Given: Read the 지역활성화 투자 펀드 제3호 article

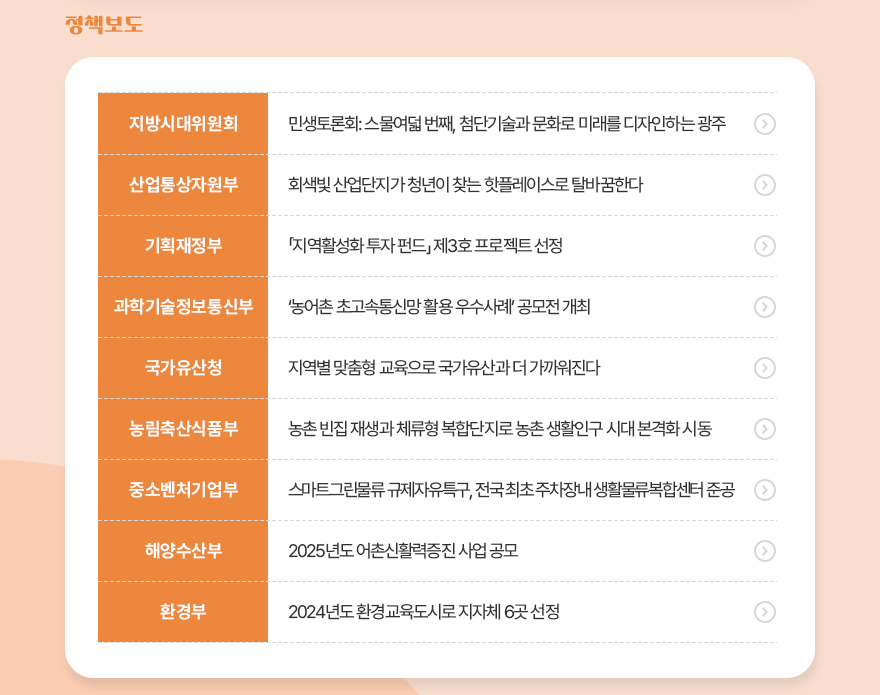Looking at the screenshot, I should [425, 246].
